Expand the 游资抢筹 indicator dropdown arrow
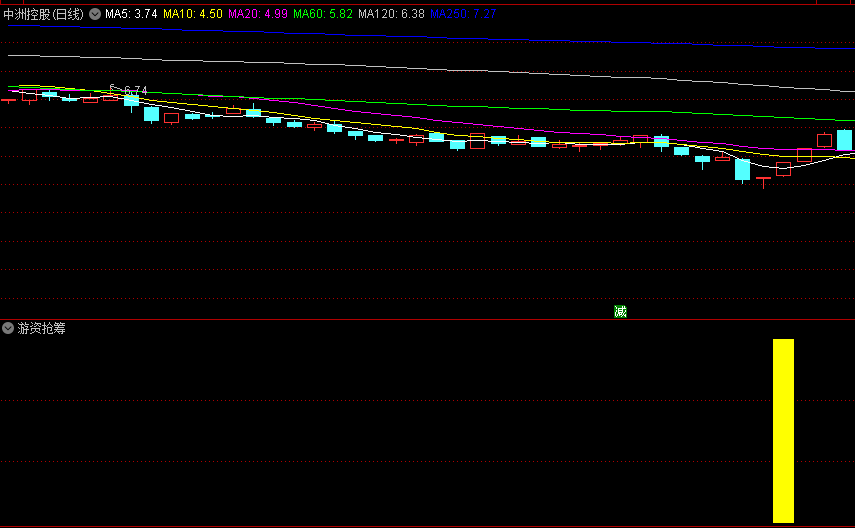 pos(8,328)
